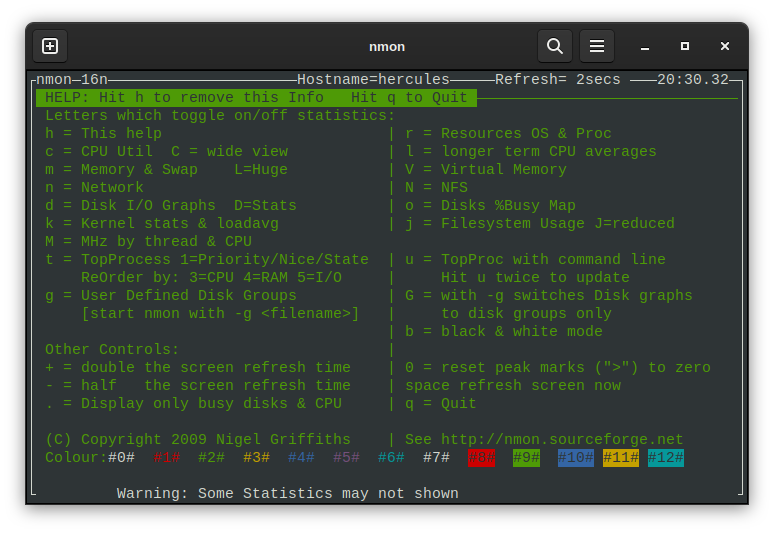Click the 'Refresh= 2secs' header text
This screenshot has width=774, height=533.
[x=557, y=79]
